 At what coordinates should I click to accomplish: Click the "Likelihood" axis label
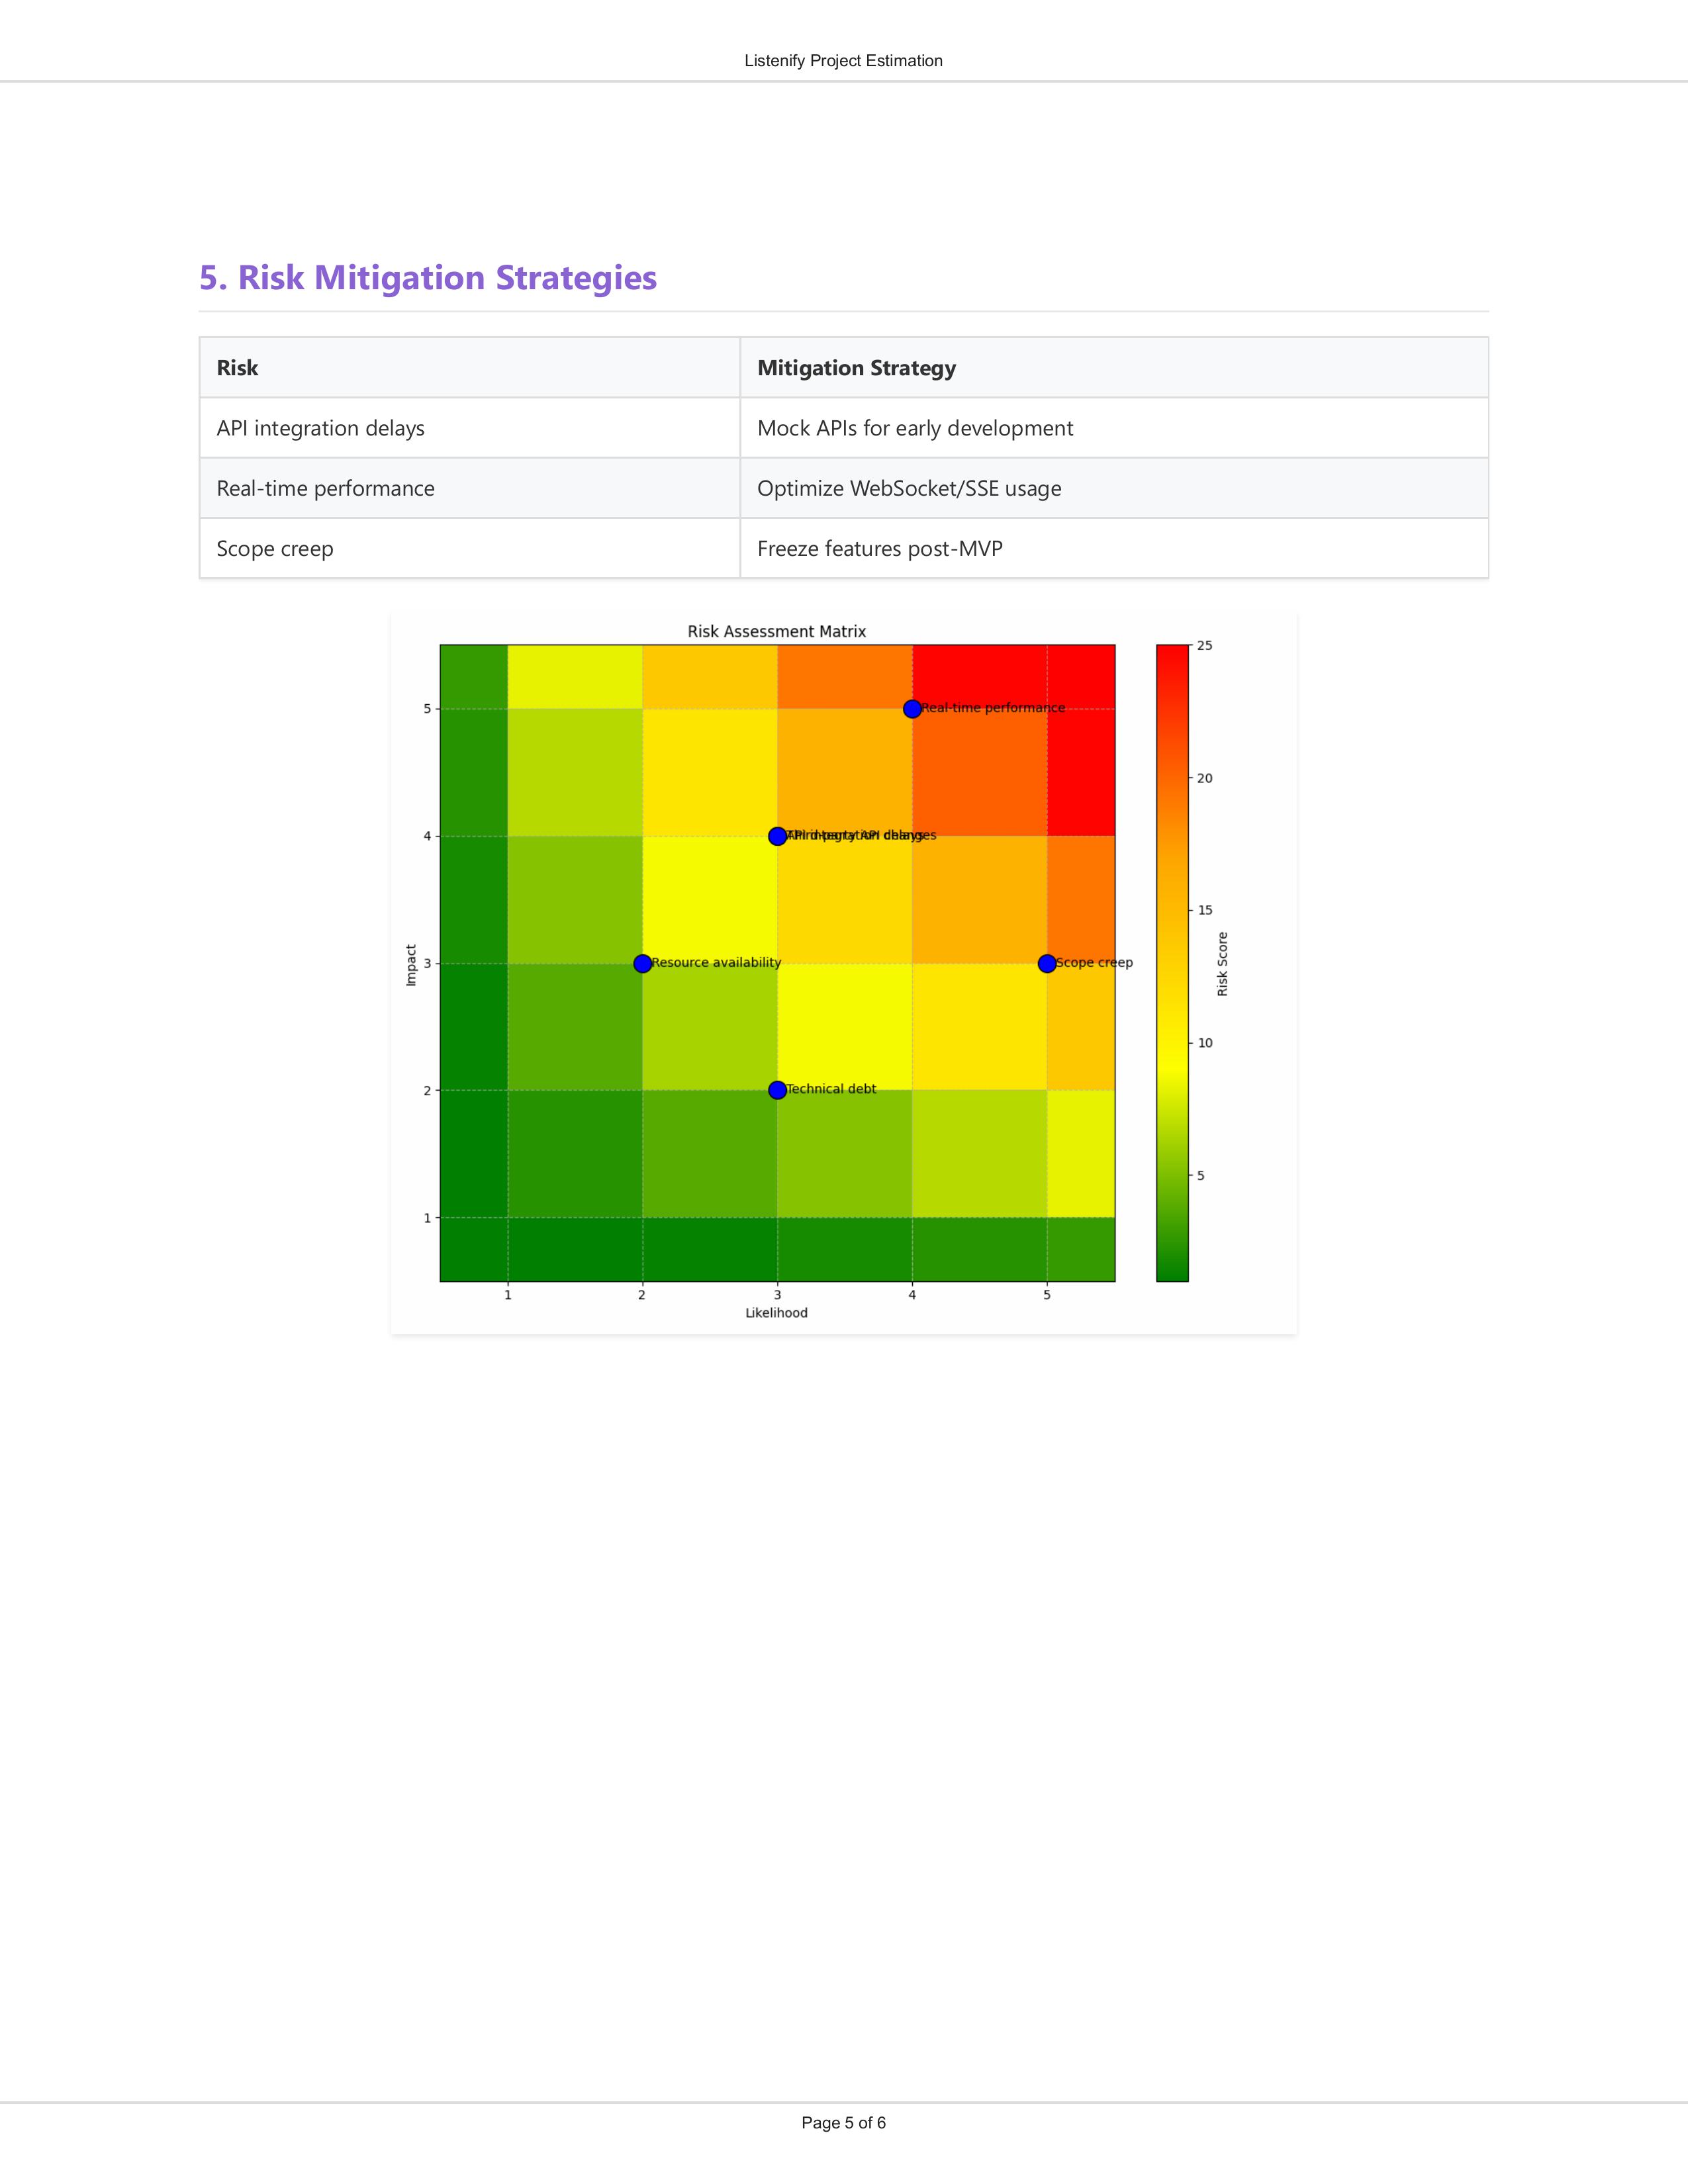[776, 1313]
